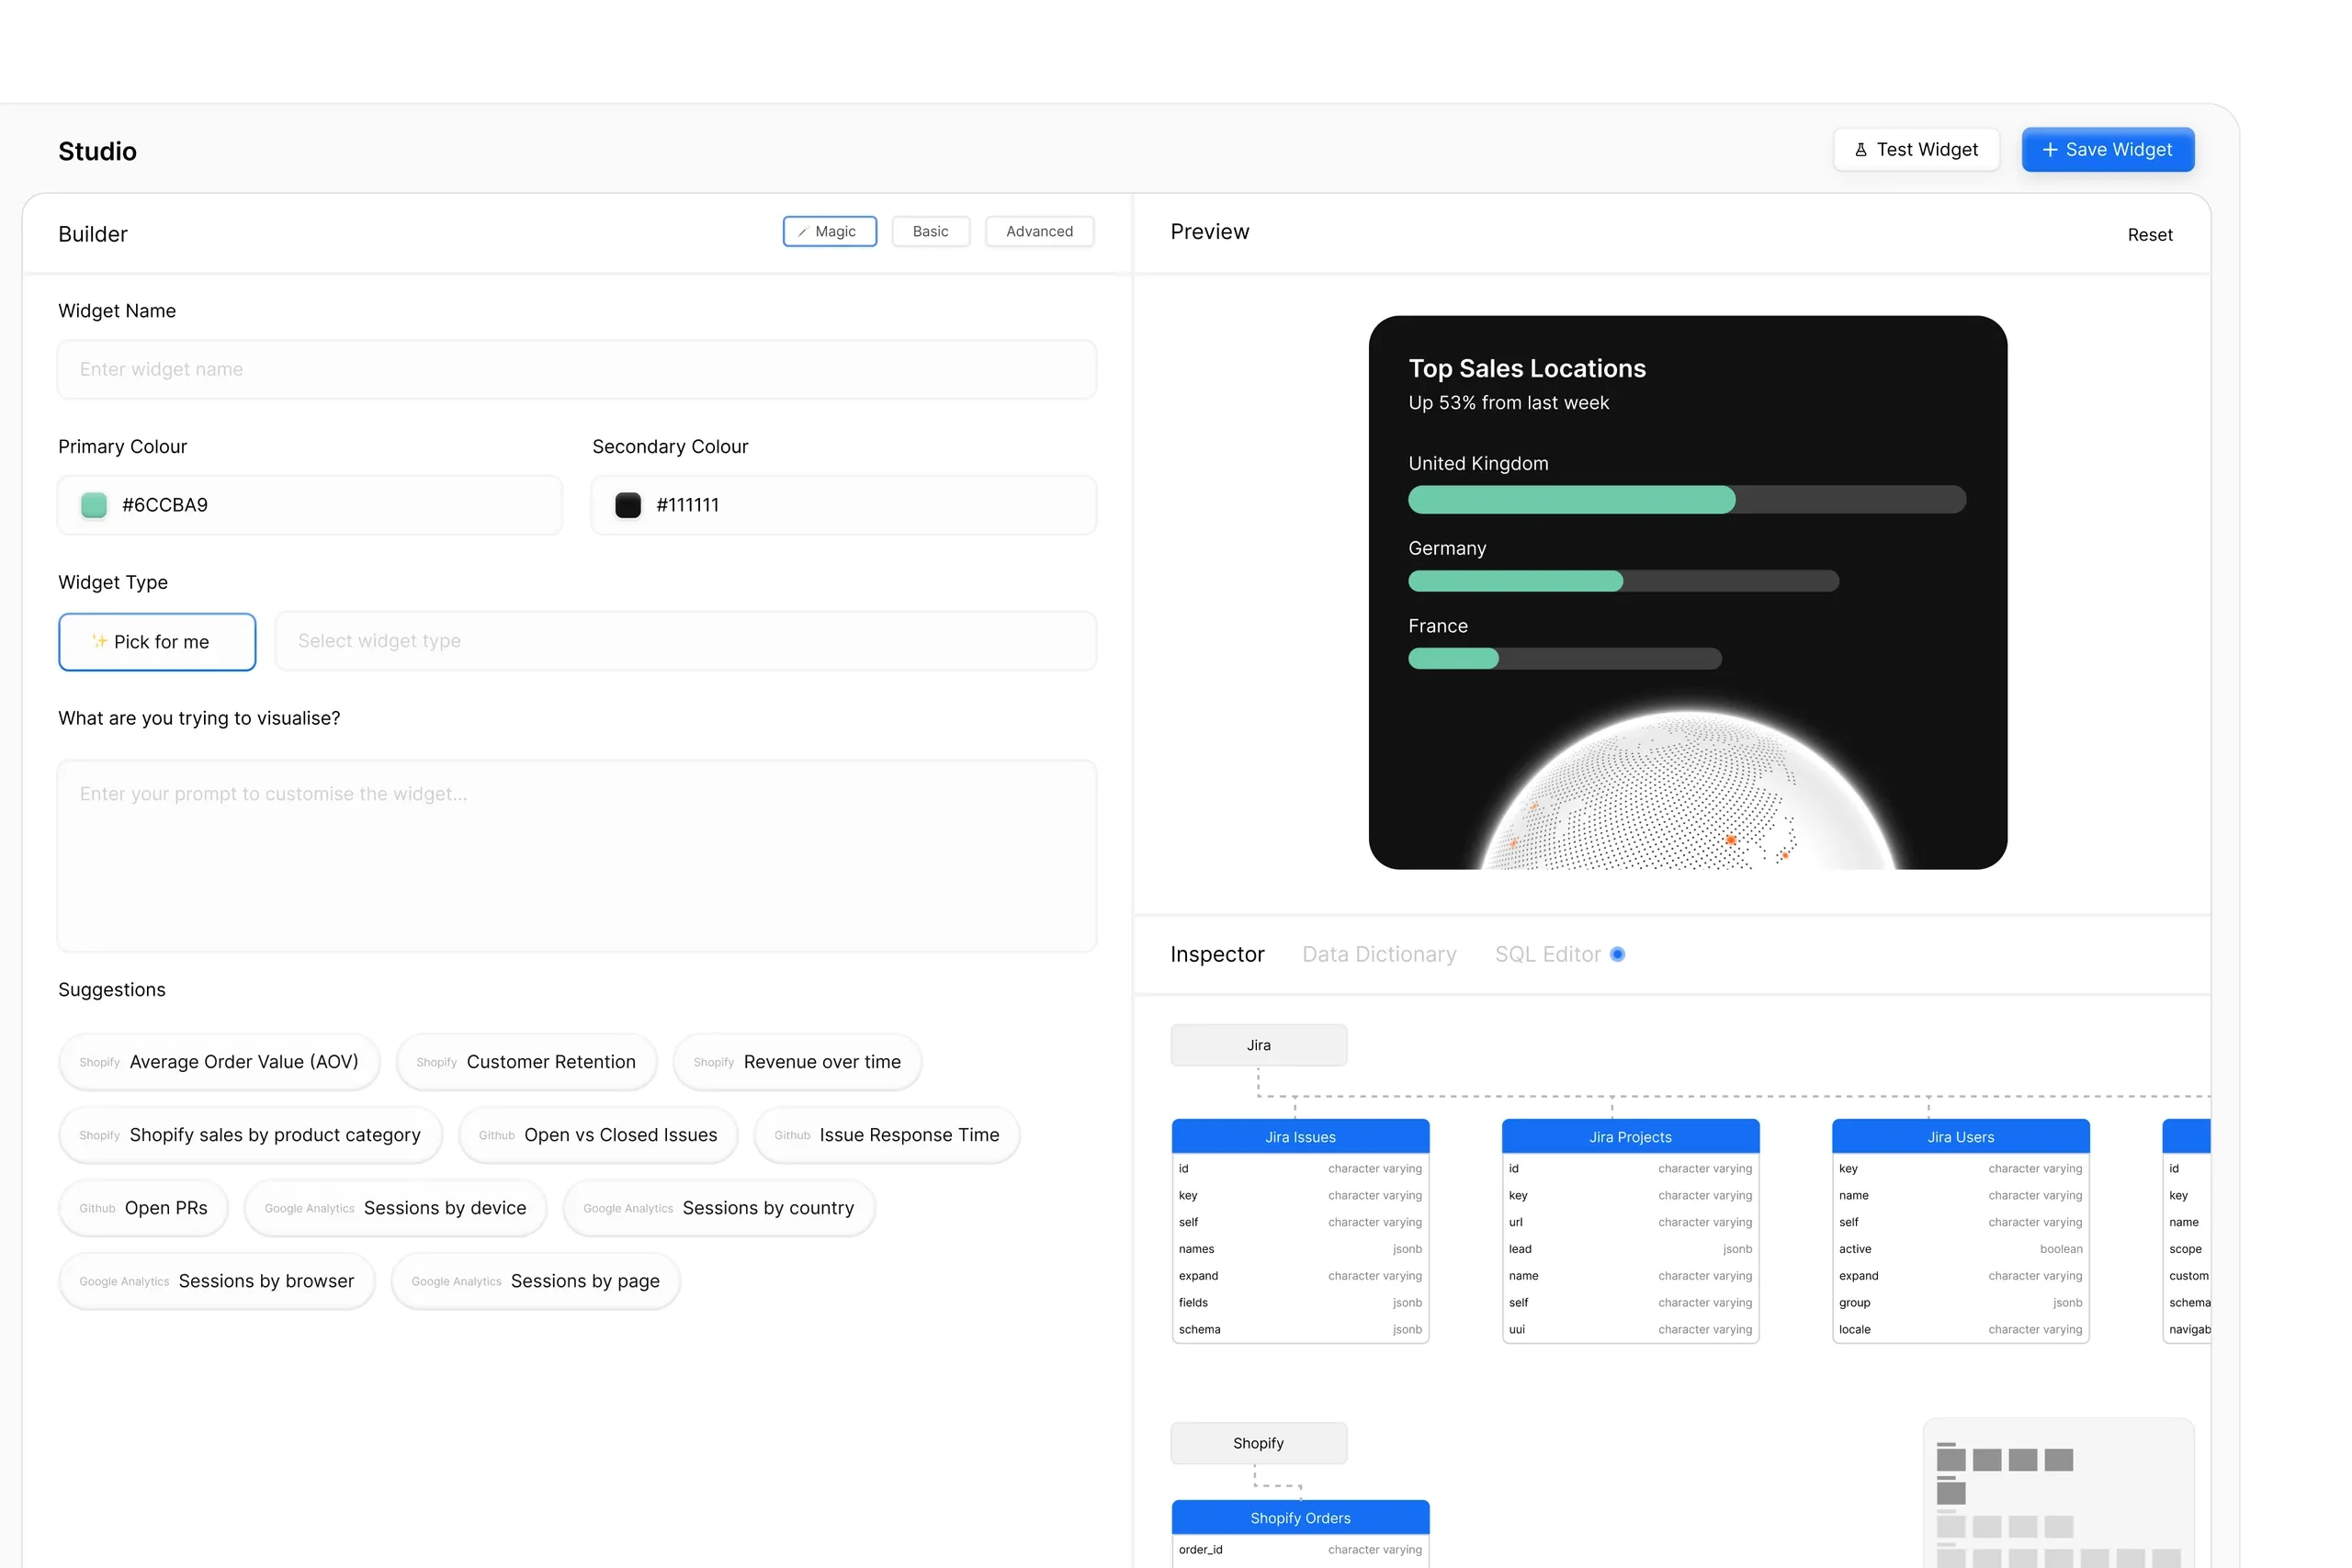This screenshot has width=2352, height=1568.
Task: Click the France progress bar
Action: tap(1564, 659)
